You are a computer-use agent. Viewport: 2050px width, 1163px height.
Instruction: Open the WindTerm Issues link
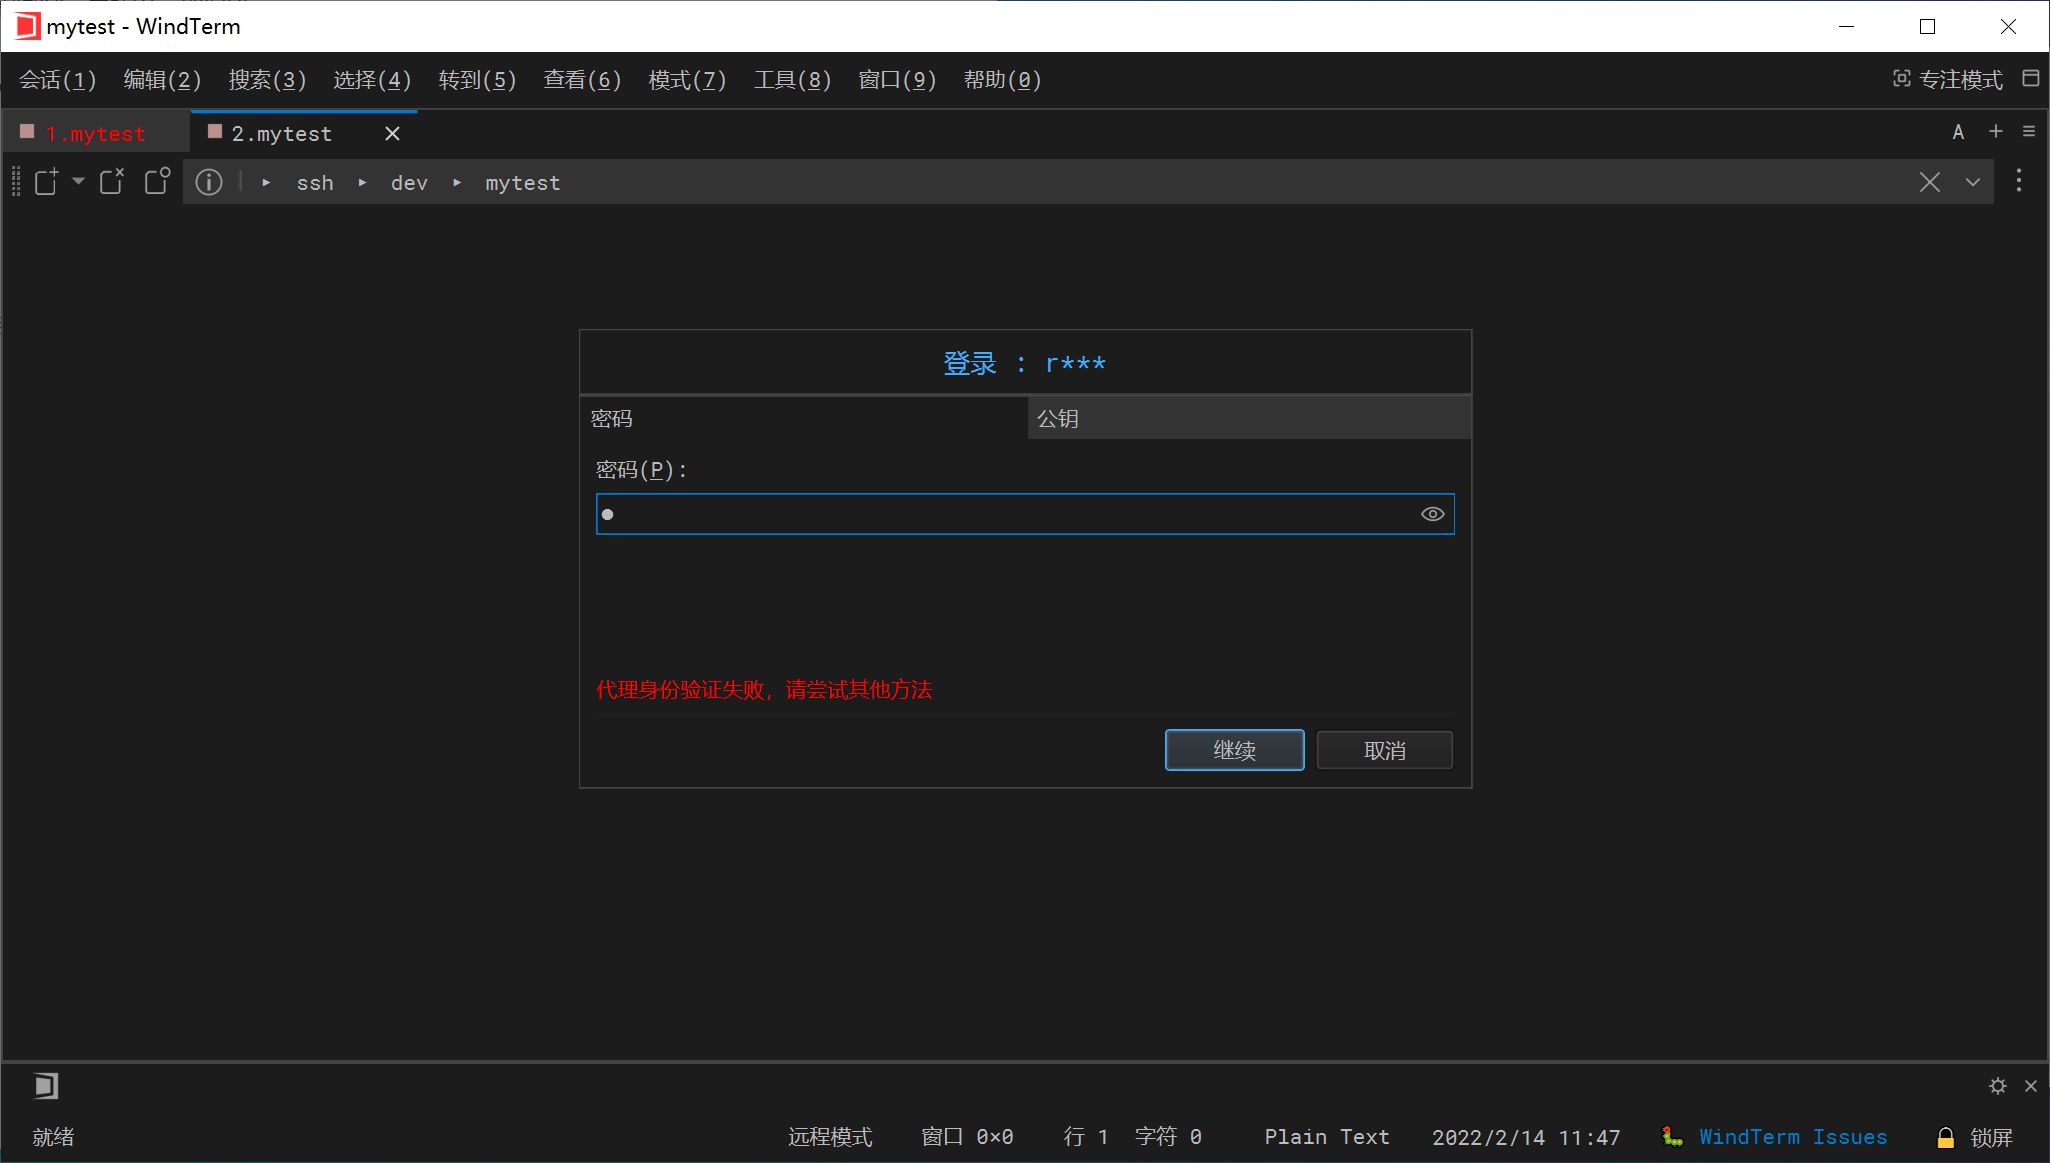[1792, 1137]
